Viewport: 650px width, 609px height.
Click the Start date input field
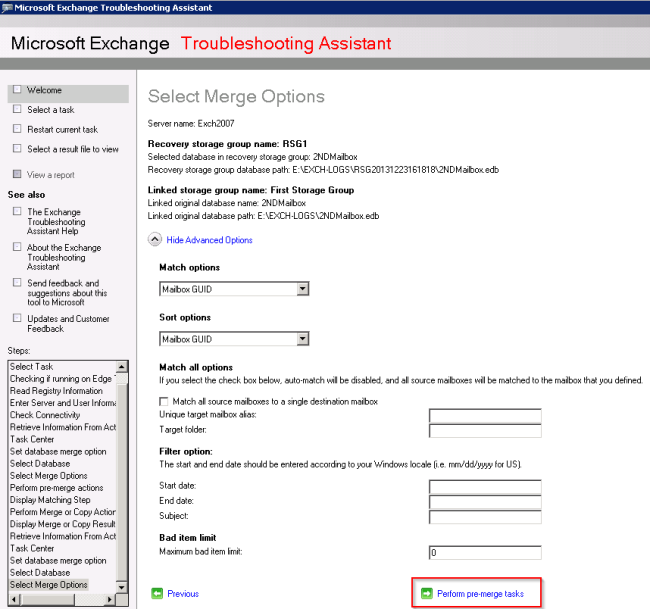click(x=484, y=486)
